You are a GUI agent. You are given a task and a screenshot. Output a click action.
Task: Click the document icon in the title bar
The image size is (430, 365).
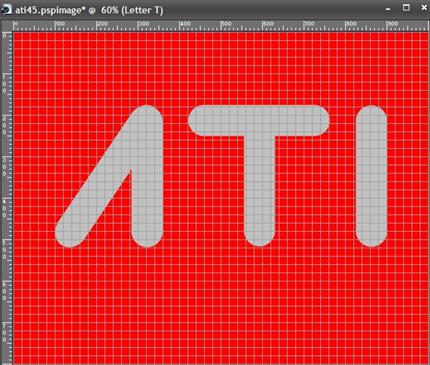point(6,9)
